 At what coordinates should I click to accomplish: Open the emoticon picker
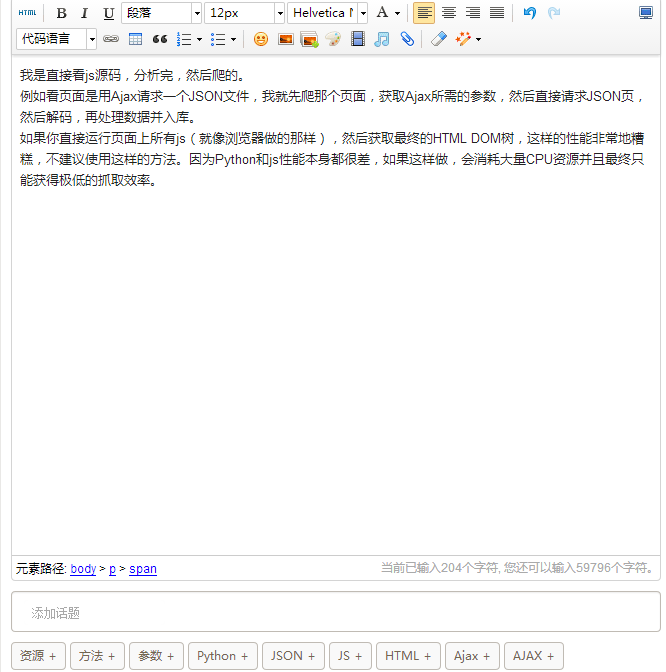(x=261, y=39)
